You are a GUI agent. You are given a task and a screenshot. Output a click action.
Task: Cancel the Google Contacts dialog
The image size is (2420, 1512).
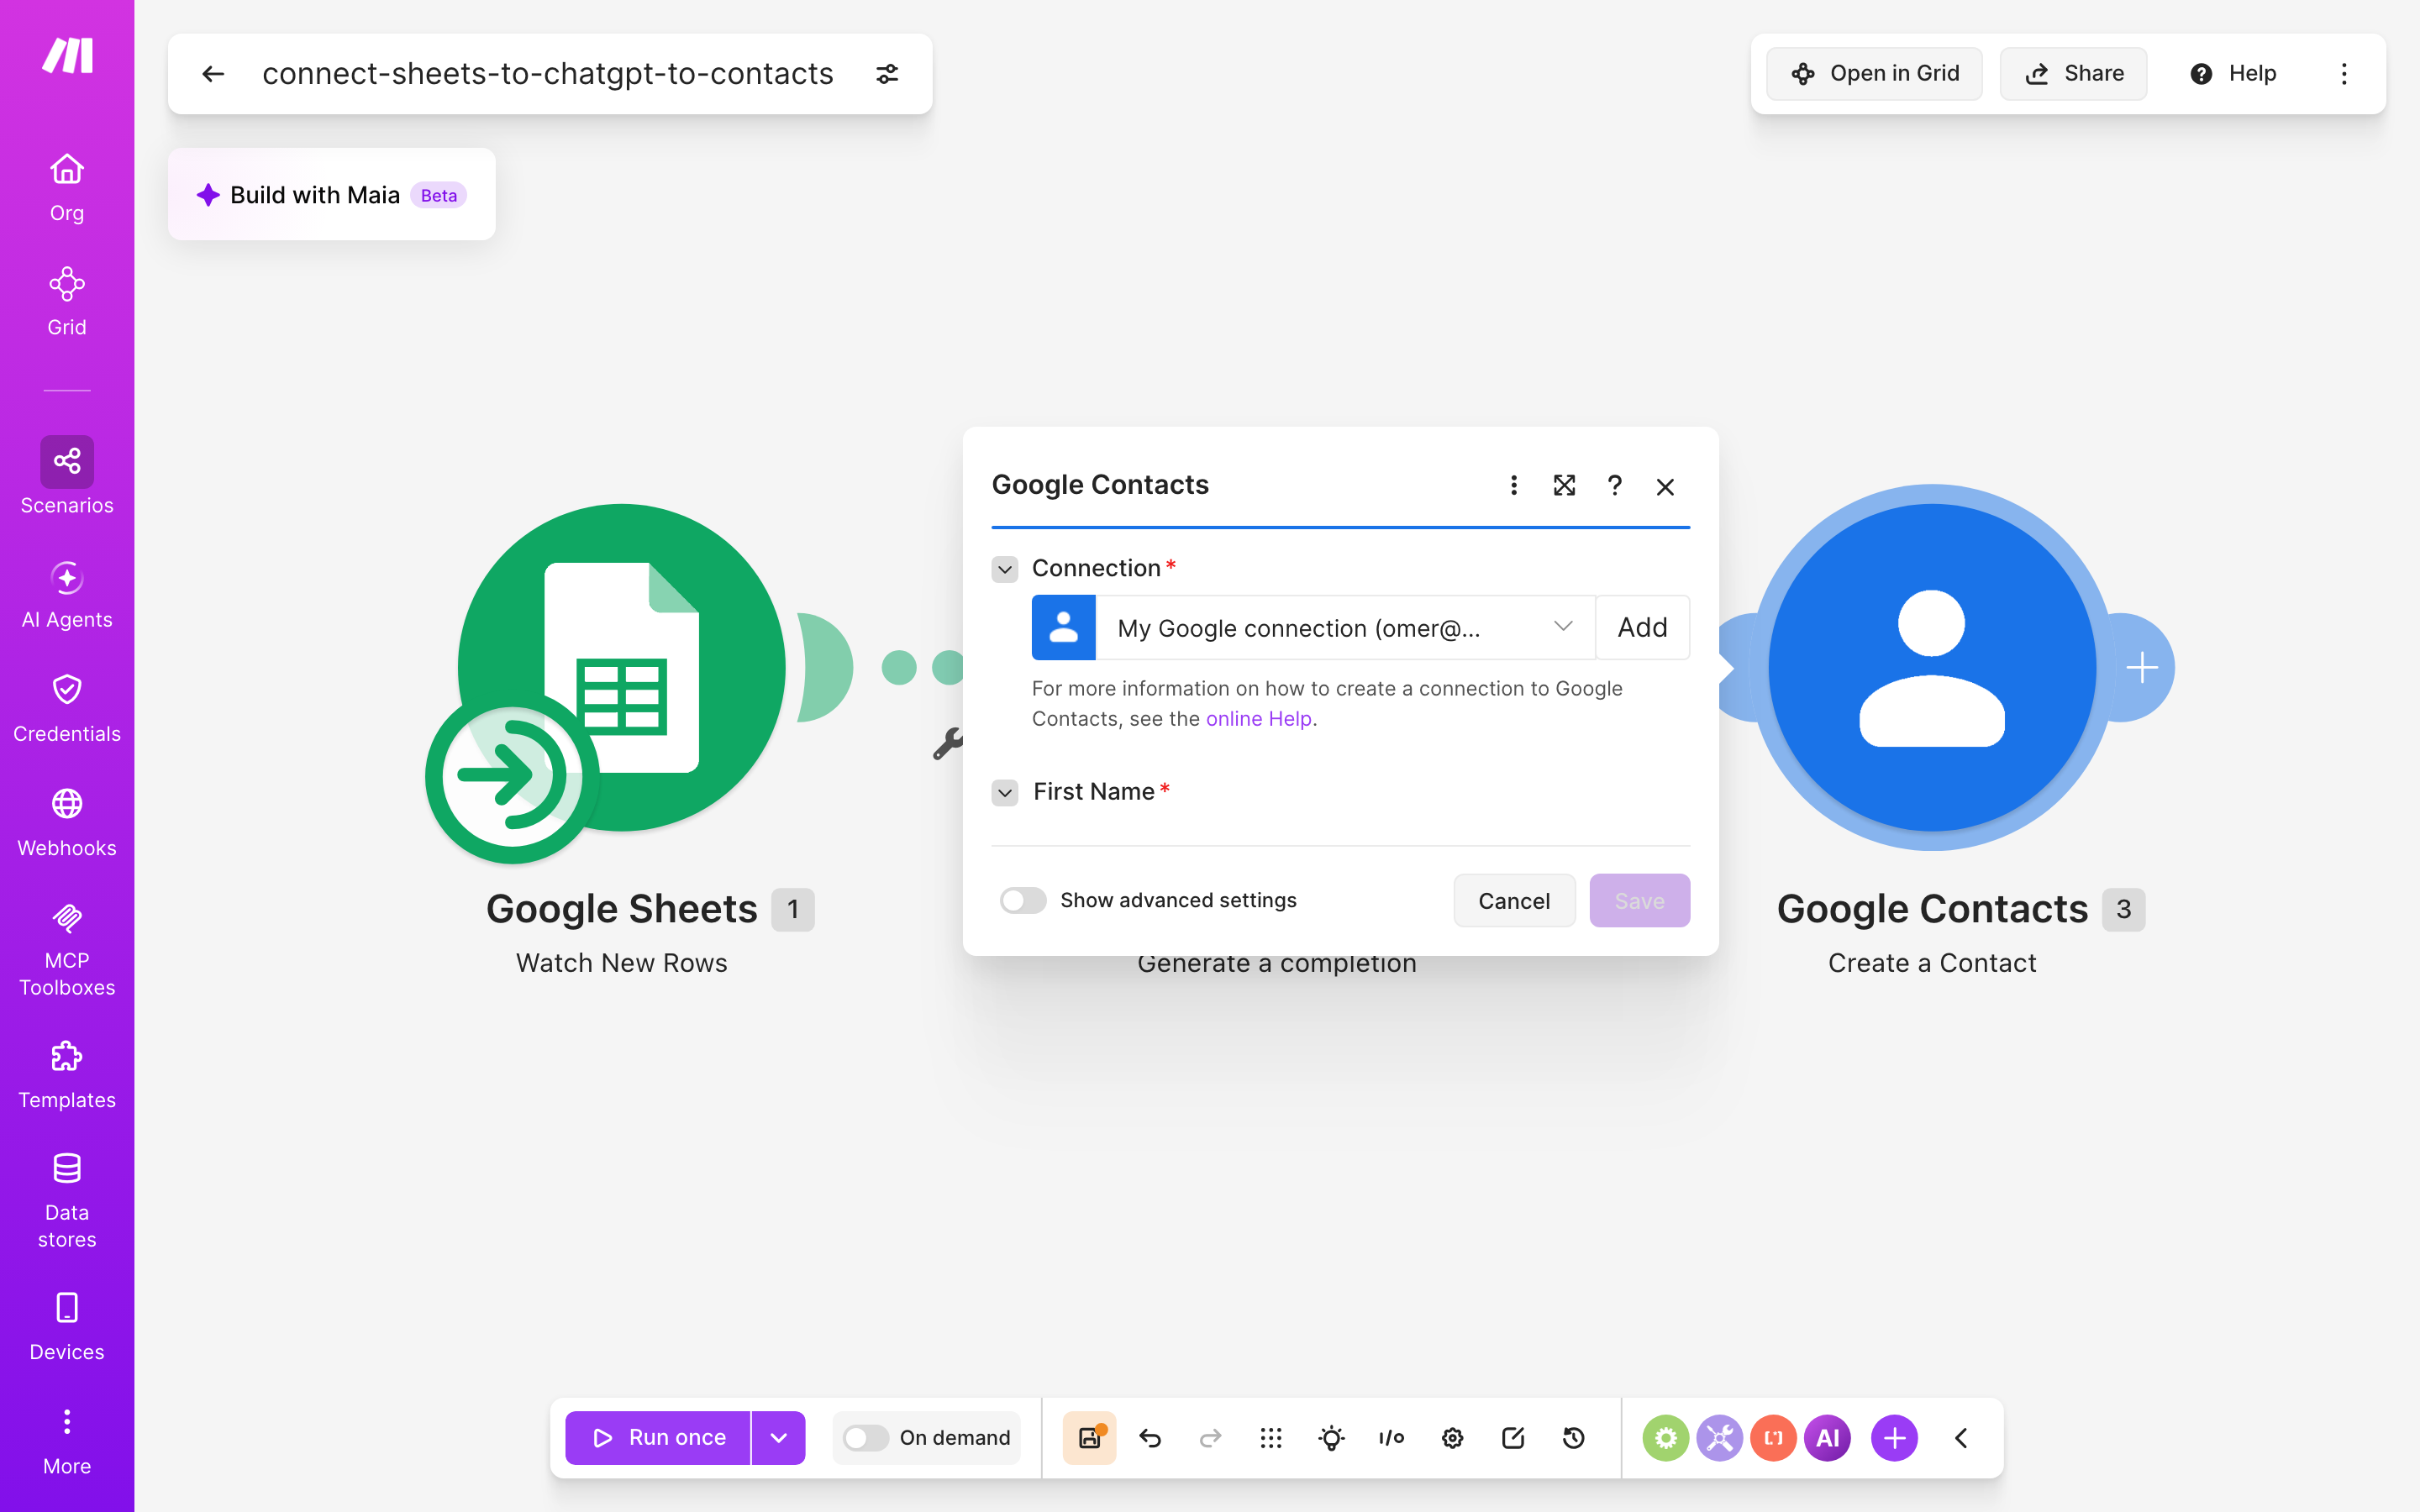1514,901
